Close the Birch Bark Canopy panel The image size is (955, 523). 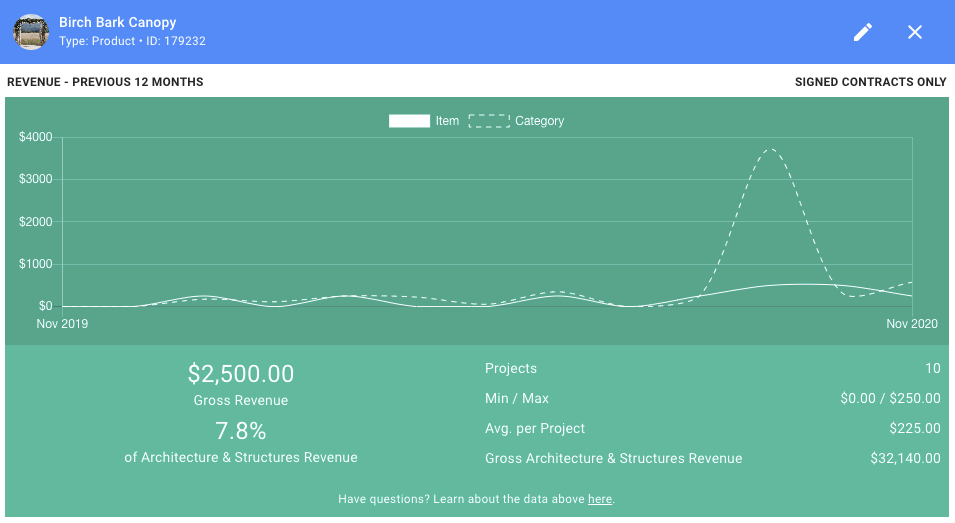(x=915, y=32)
